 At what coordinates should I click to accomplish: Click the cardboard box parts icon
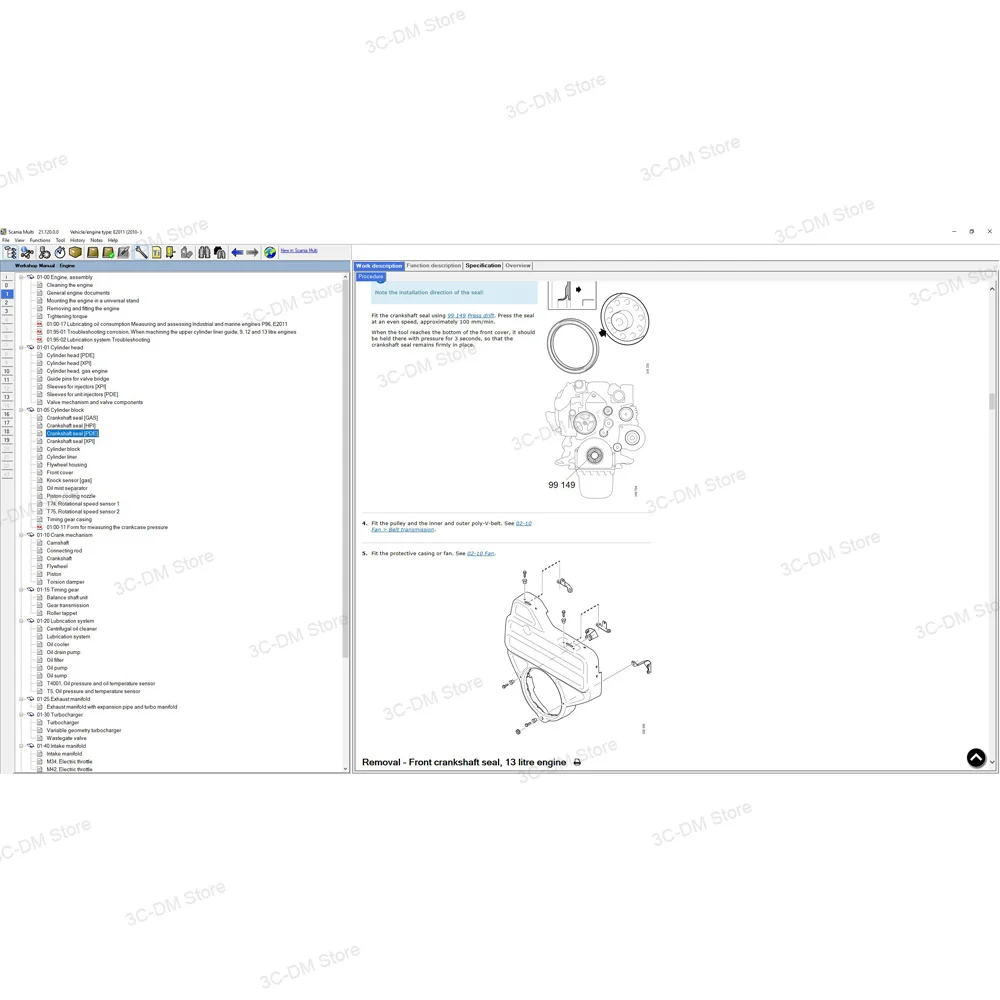tap(75, 253)
